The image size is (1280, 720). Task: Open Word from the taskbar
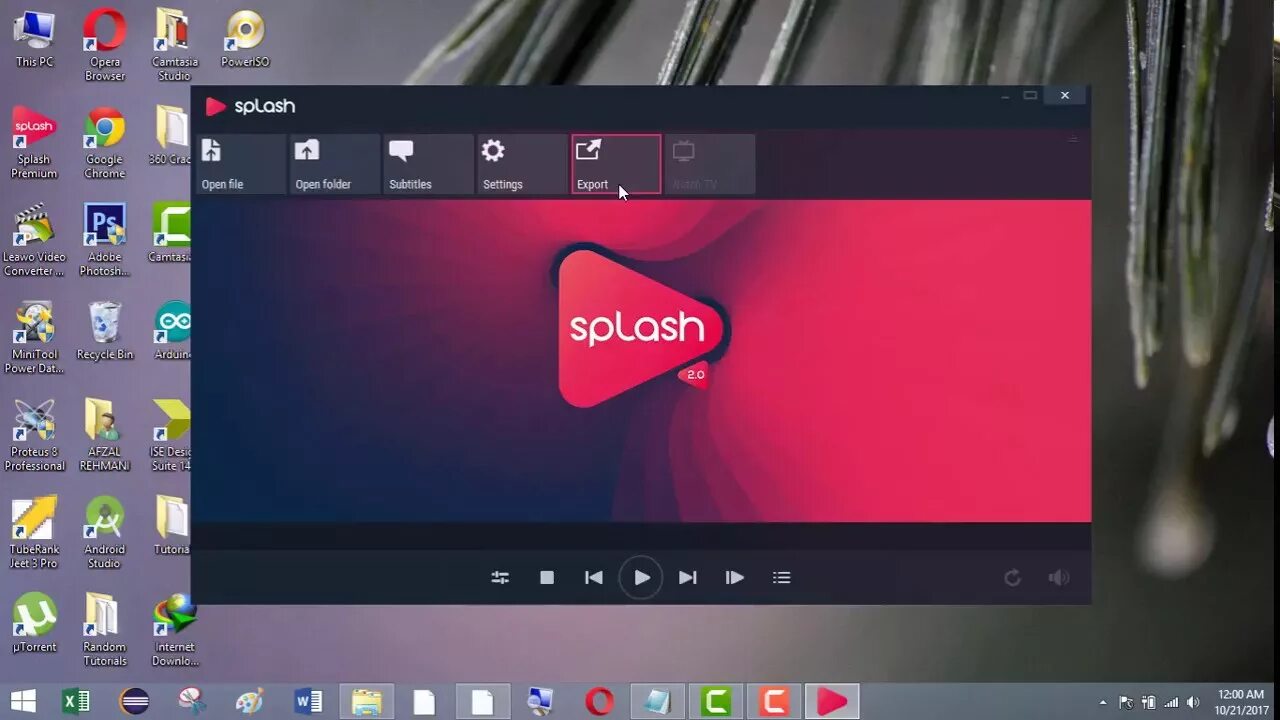308,701
